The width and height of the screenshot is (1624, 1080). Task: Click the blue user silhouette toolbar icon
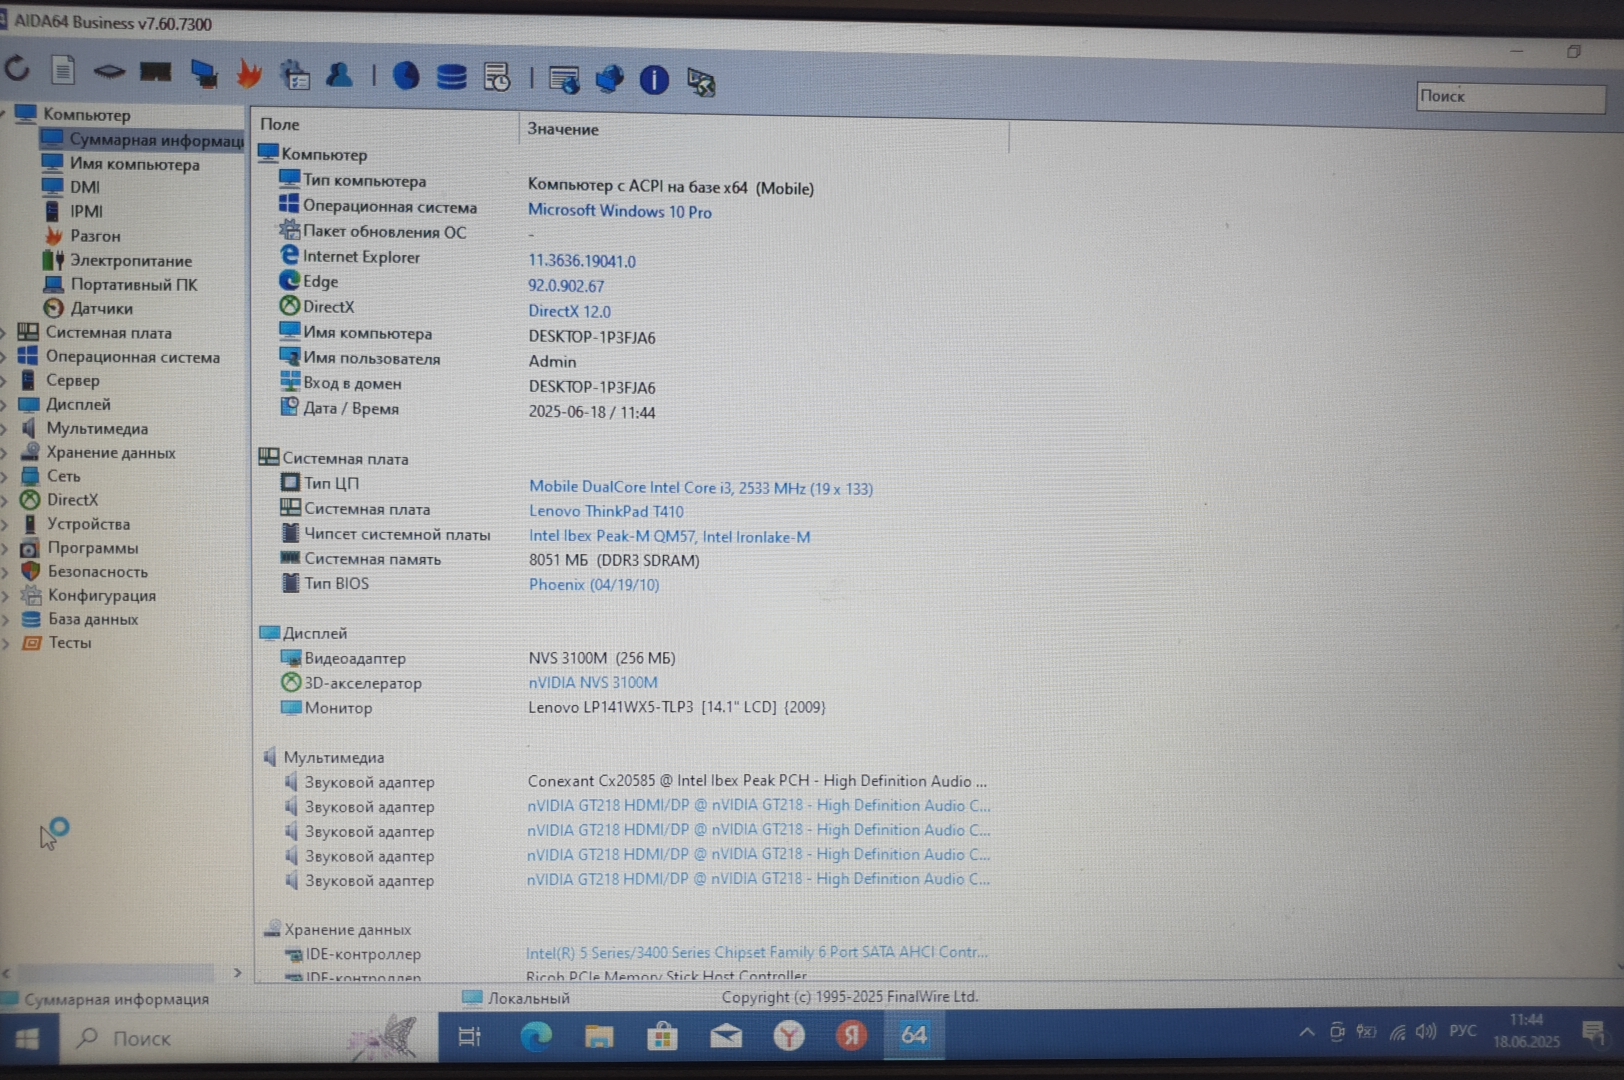(x=340, y=75)
